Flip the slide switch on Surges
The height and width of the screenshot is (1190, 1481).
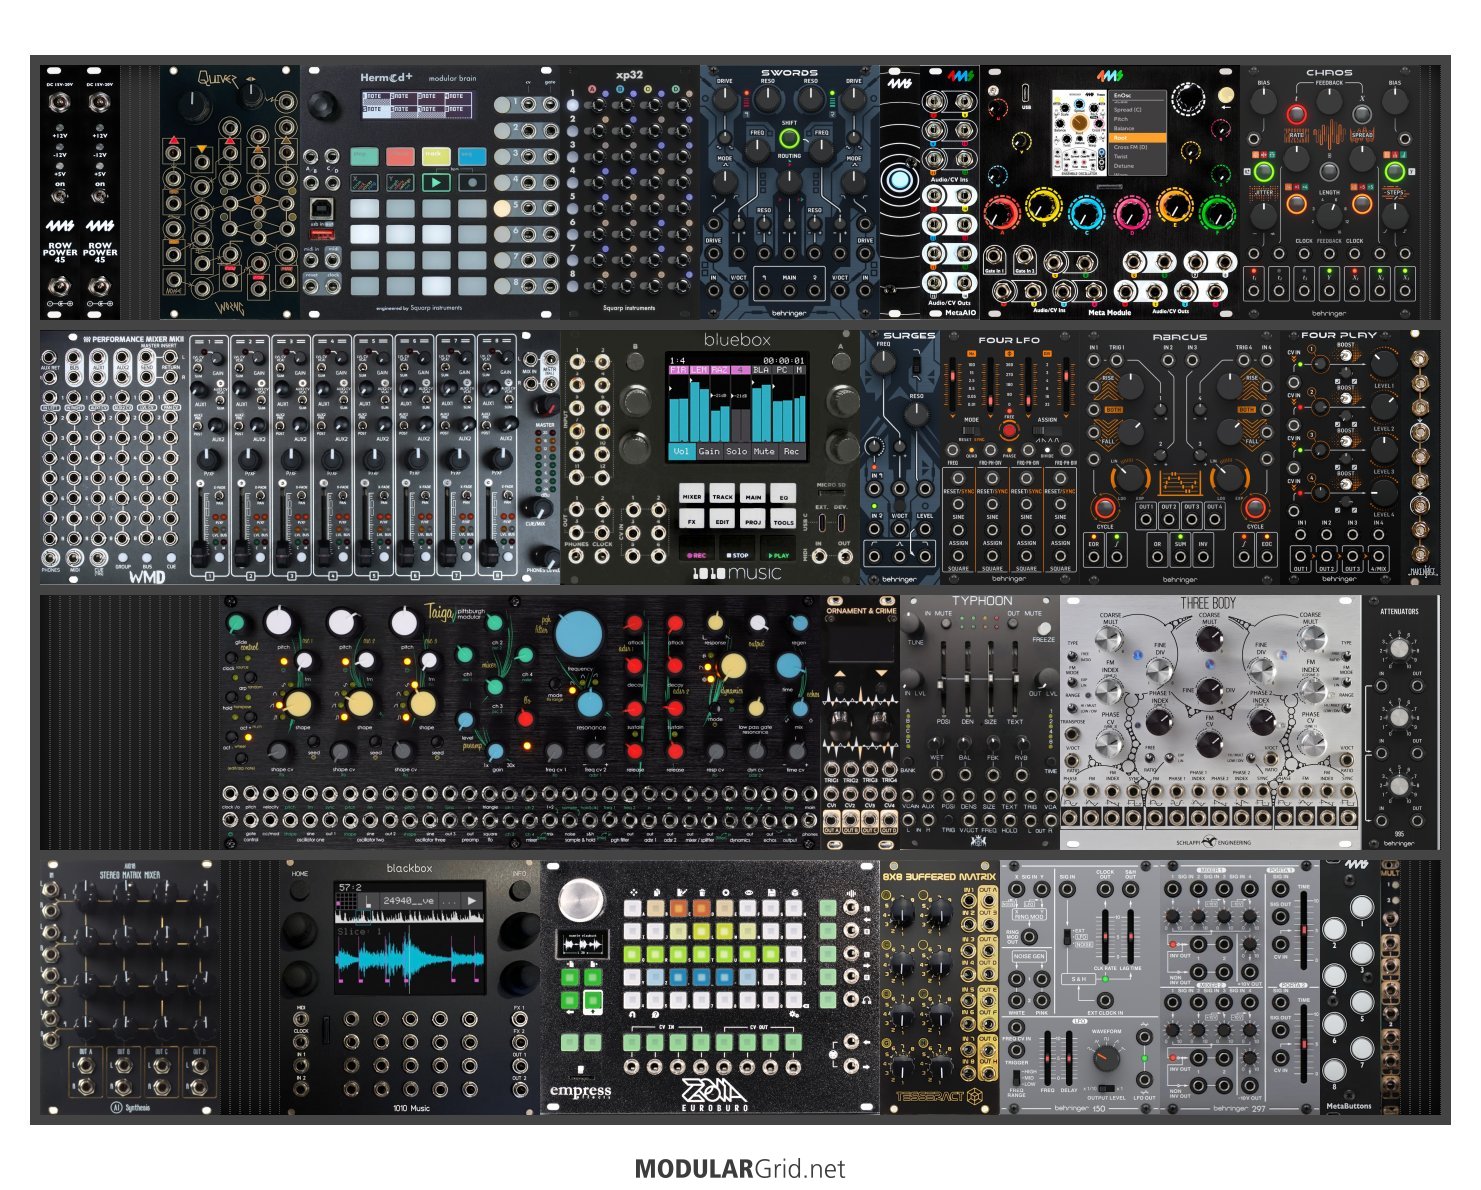[x=915, y=365]
